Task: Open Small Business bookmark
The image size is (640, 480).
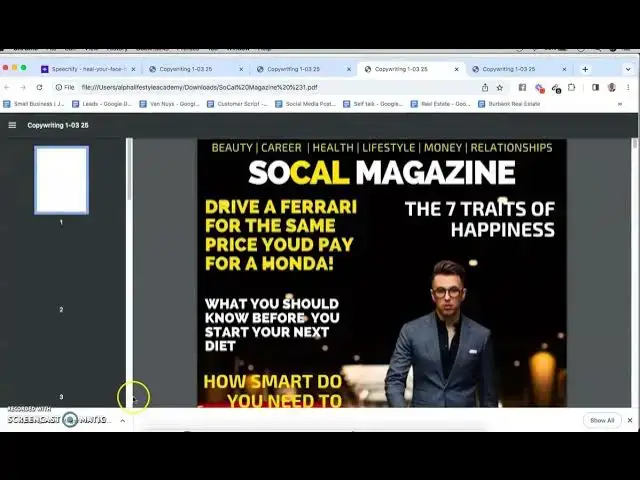Action: click(x=34, y=104)
